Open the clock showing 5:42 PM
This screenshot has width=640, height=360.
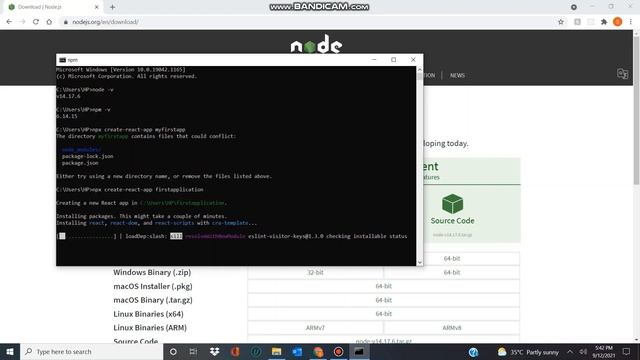pos(604,352)
